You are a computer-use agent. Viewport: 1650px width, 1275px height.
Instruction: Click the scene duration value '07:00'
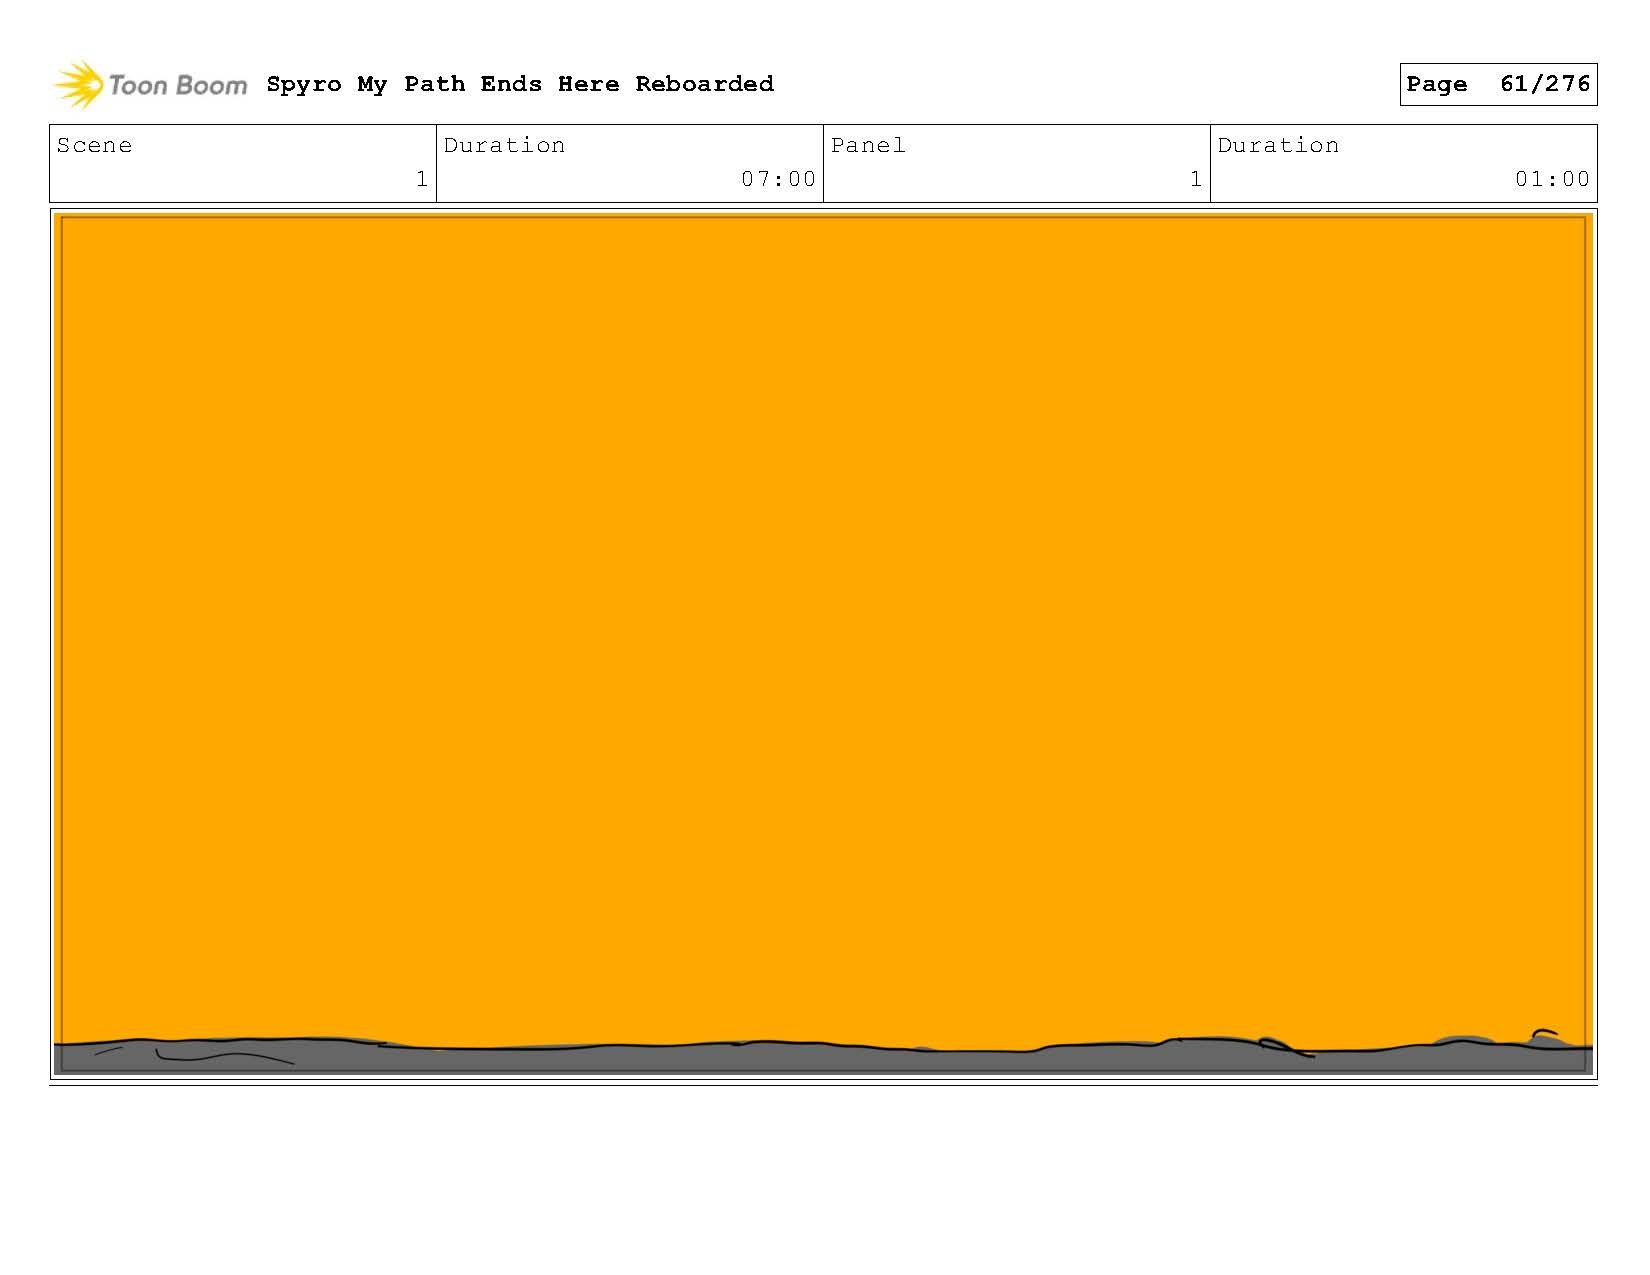click(x=779, y=179)
